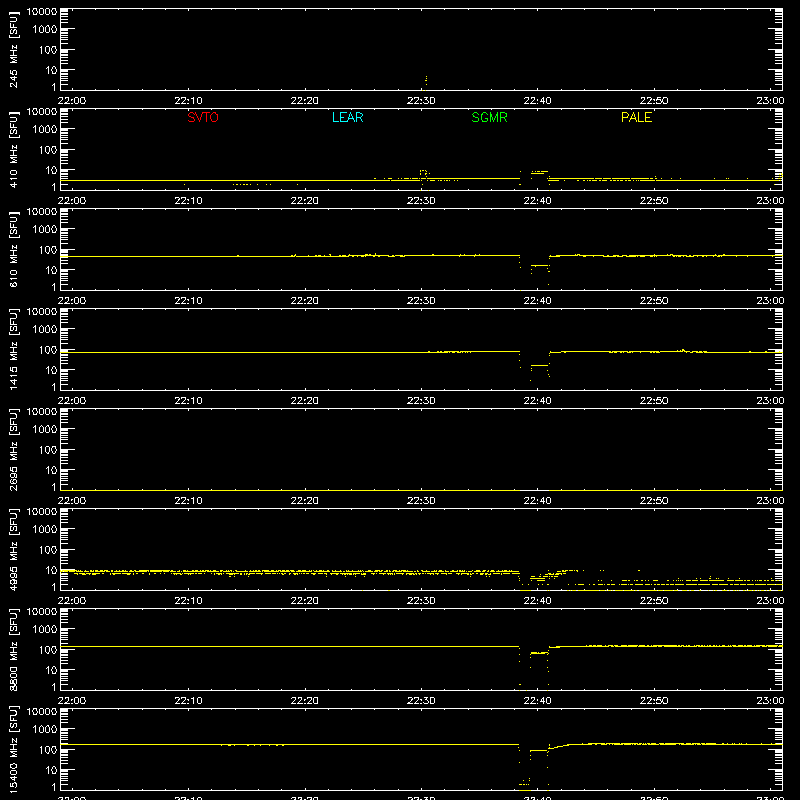The height and width of the screenshot is (800, 800).
Task: Click 22:00 tick label below 245 MHz panel
Action: point(71,101)
